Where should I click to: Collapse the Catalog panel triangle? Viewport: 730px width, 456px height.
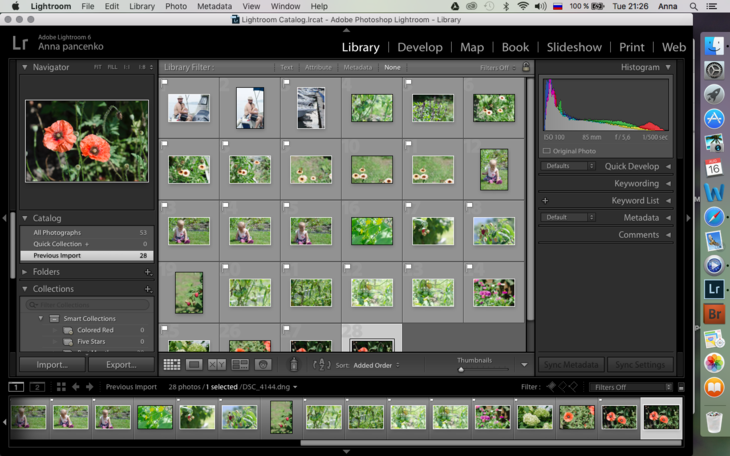(x=25, y=218)
